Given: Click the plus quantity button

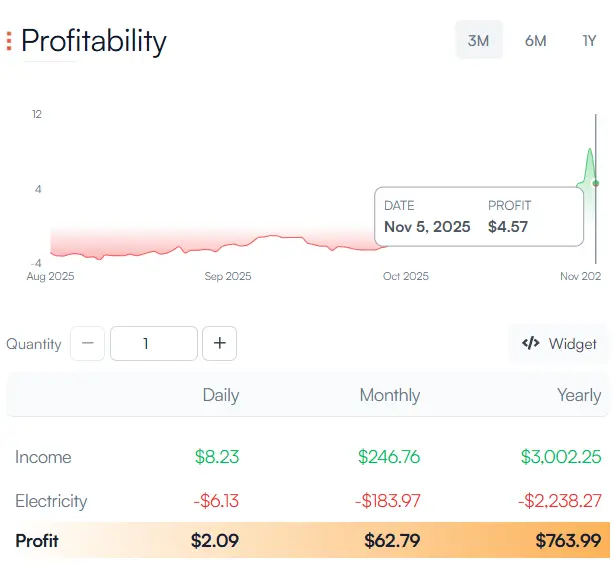Looking at the screenshot, I should point(219,344).
